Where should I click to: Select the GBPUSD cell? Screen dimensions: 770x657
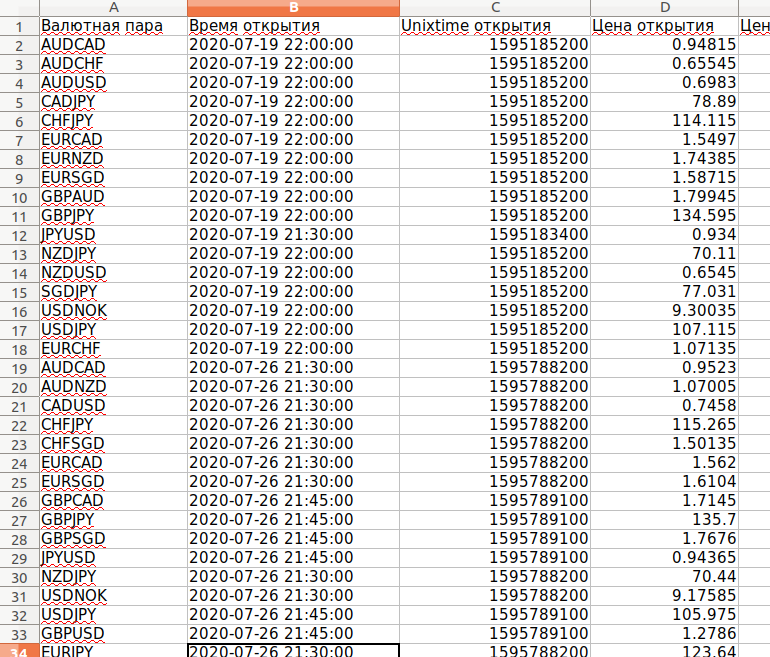coord(113,634)
